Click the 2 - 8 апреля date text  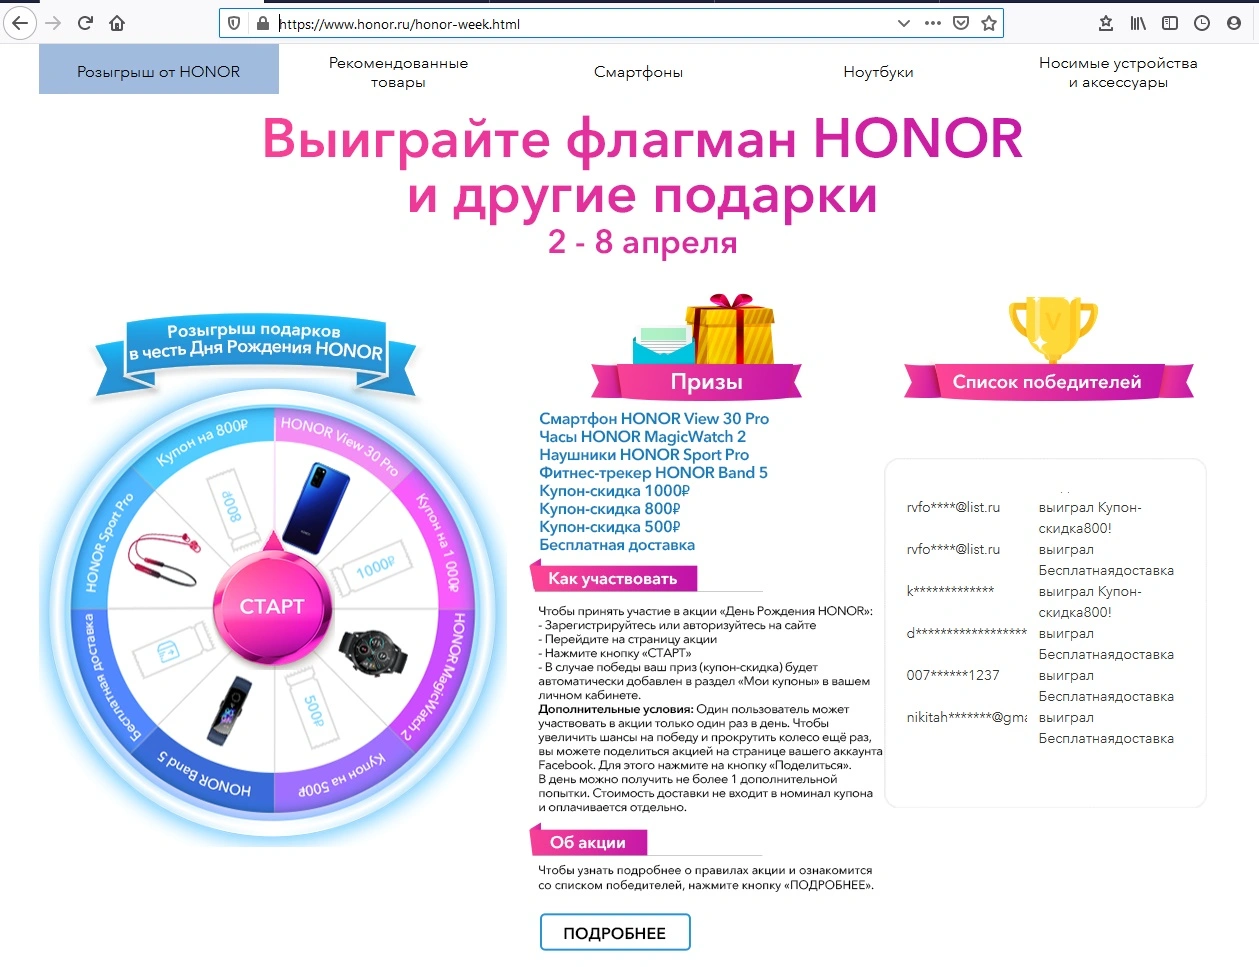click(643, 242)
